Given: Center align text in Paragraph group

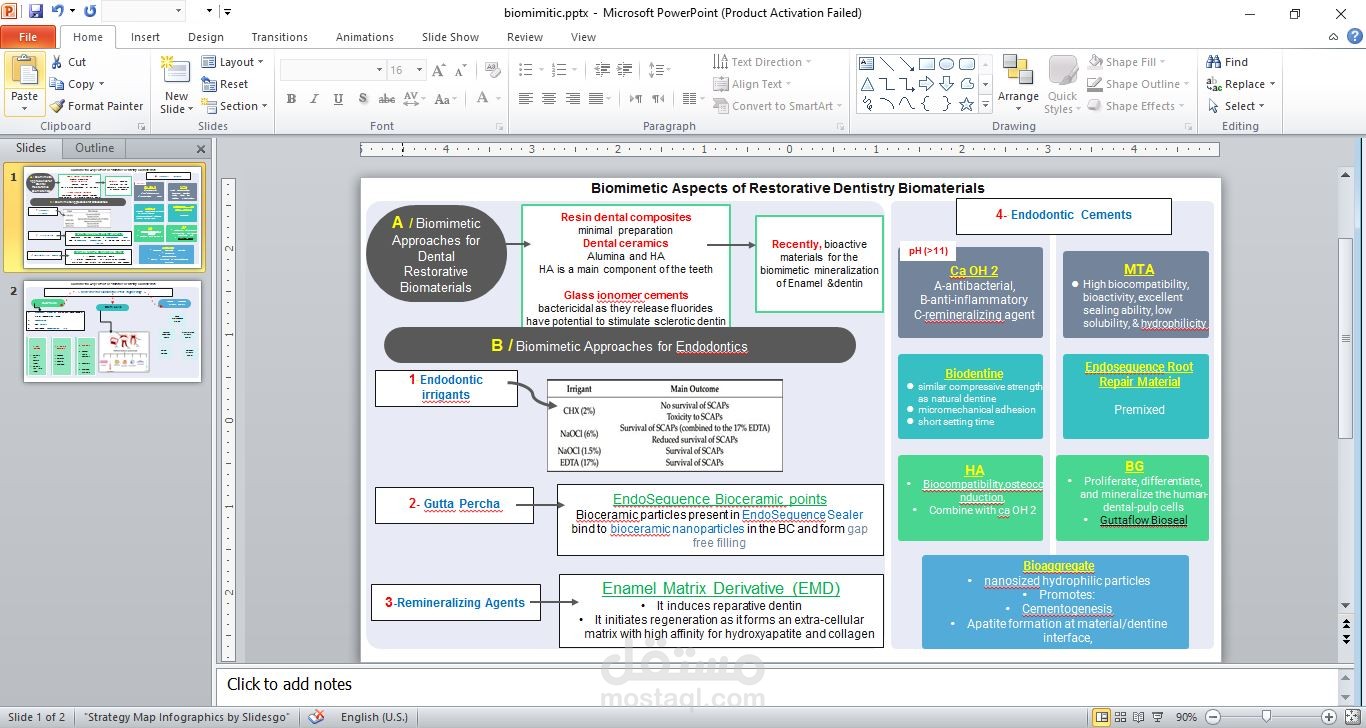Looking at the screenshot, I should click(549, 98).
